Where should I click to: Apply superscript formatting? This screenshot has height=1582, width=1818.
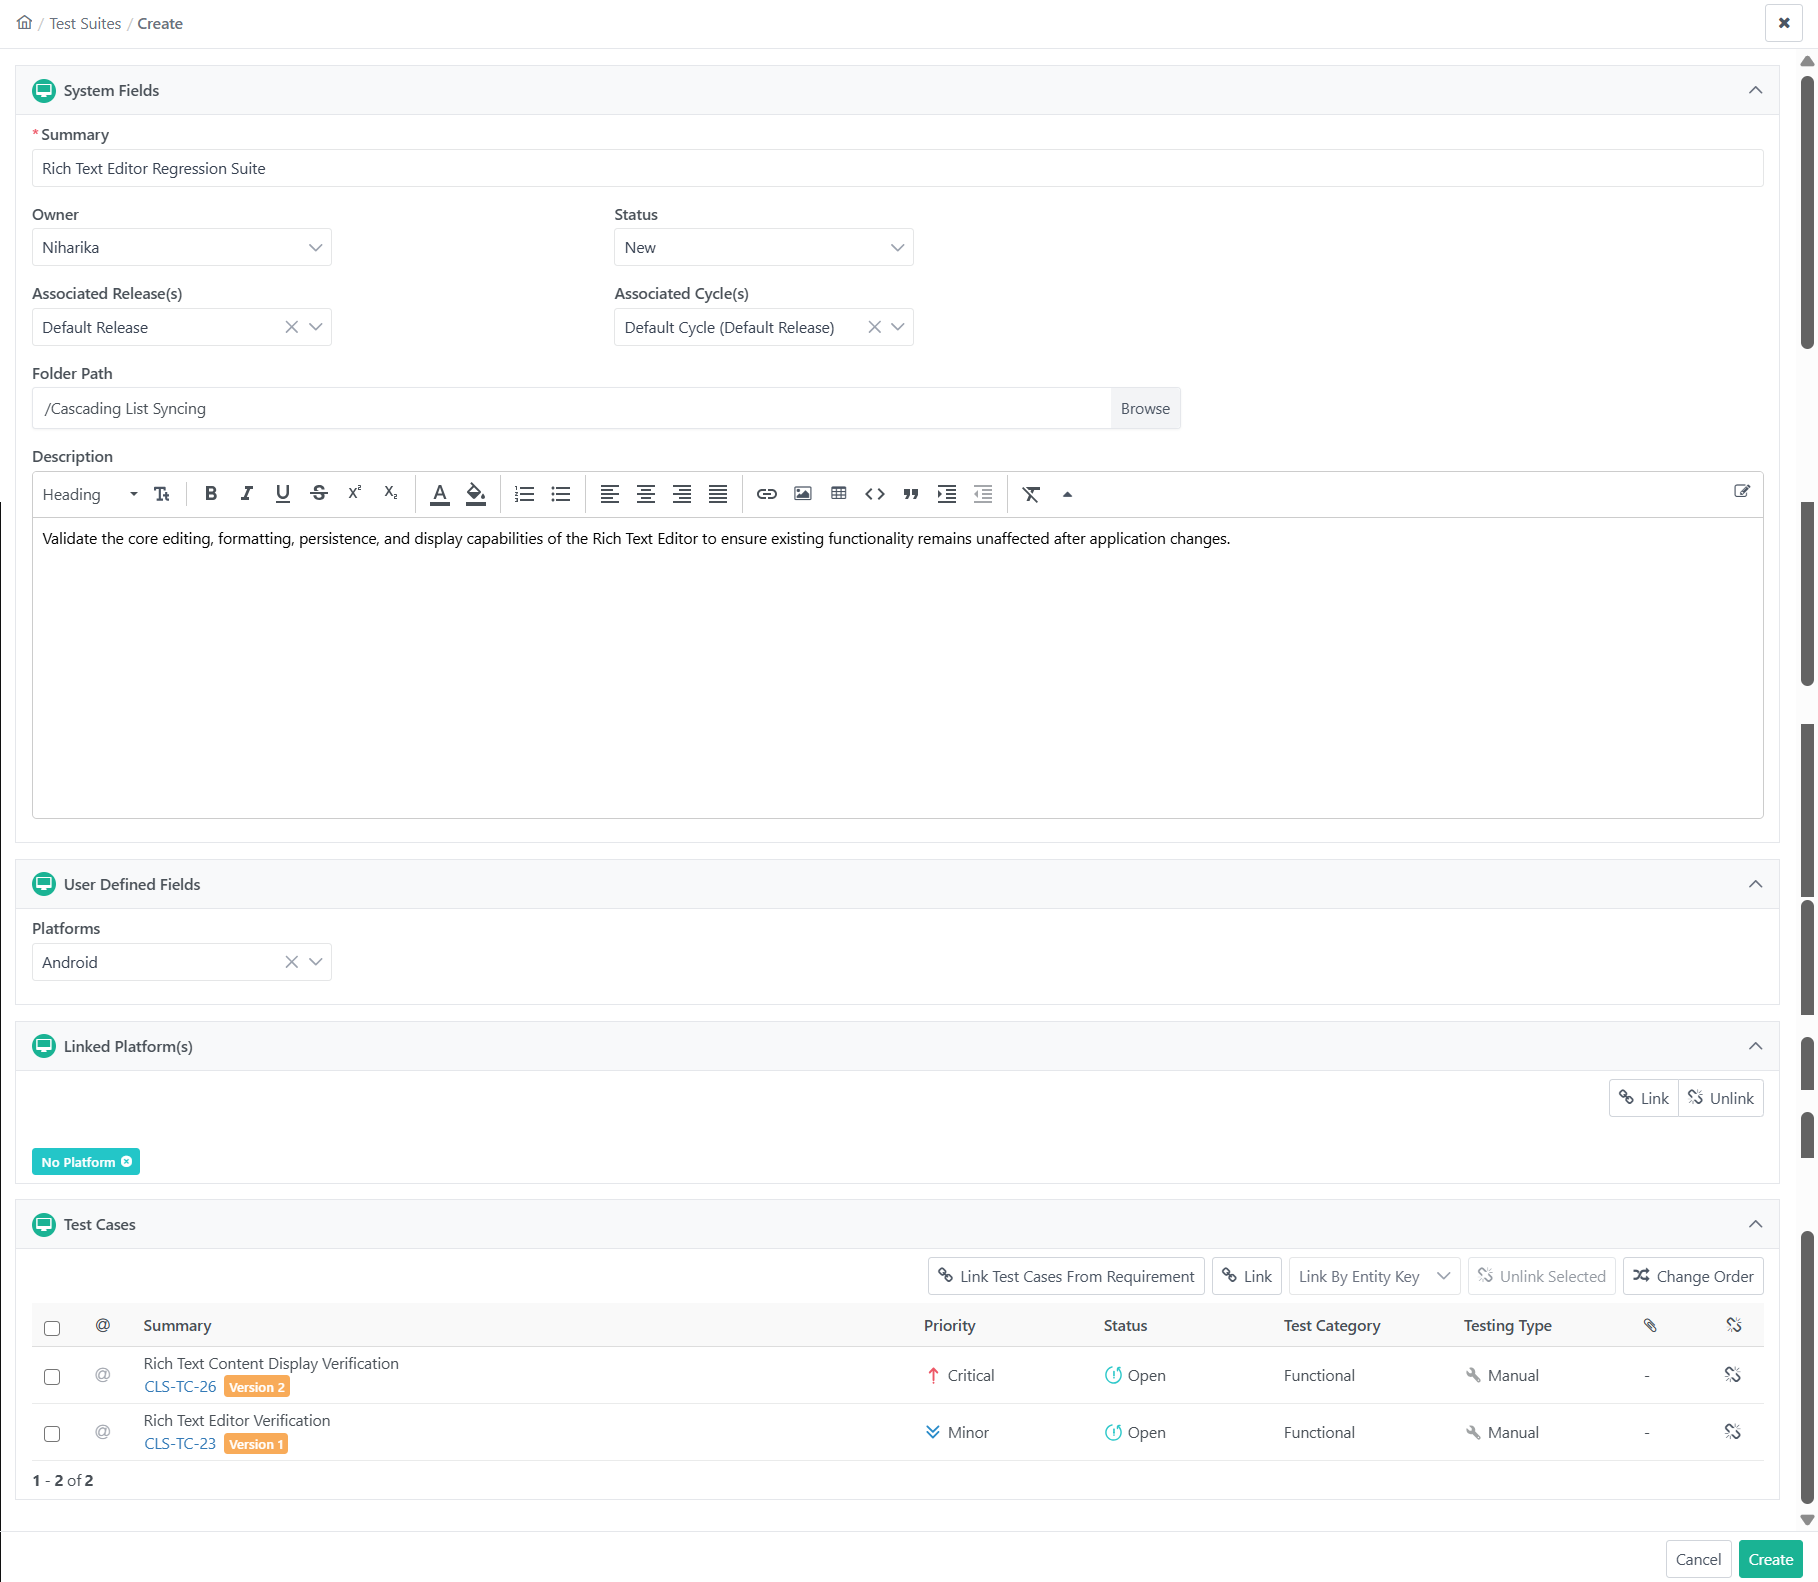tap(355, 493)
